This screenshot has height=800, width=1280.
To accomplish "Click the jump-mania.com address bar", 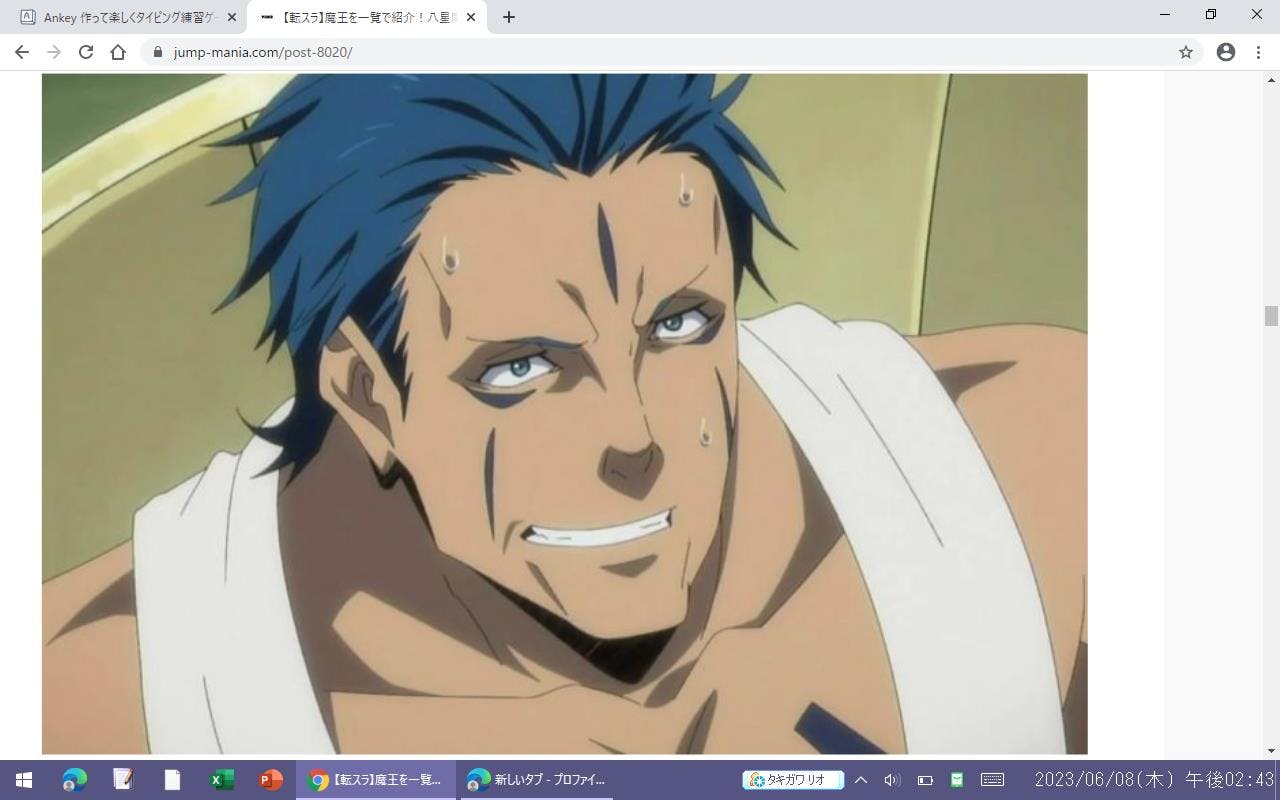I will tap(600, 52).
